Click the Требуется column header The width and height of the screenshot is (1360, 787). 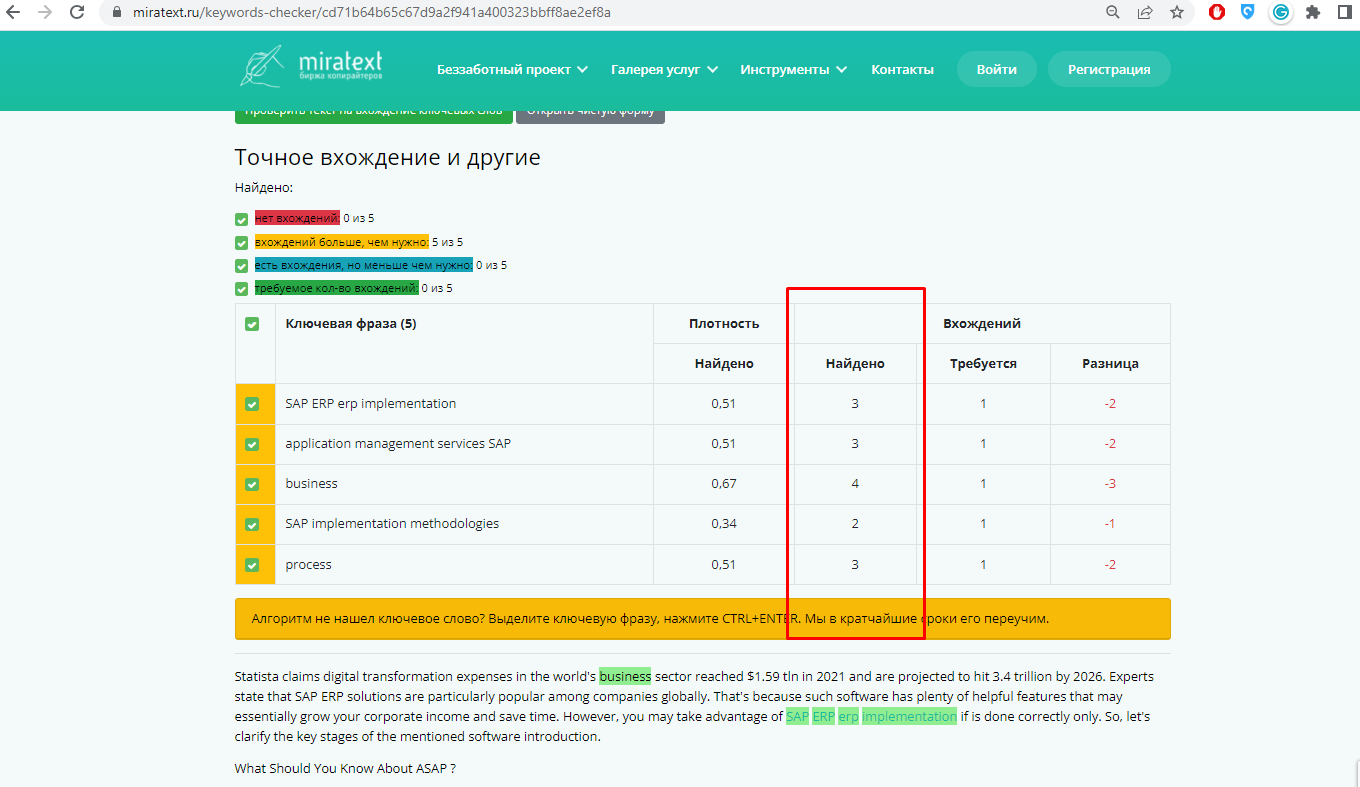[983, 363]
